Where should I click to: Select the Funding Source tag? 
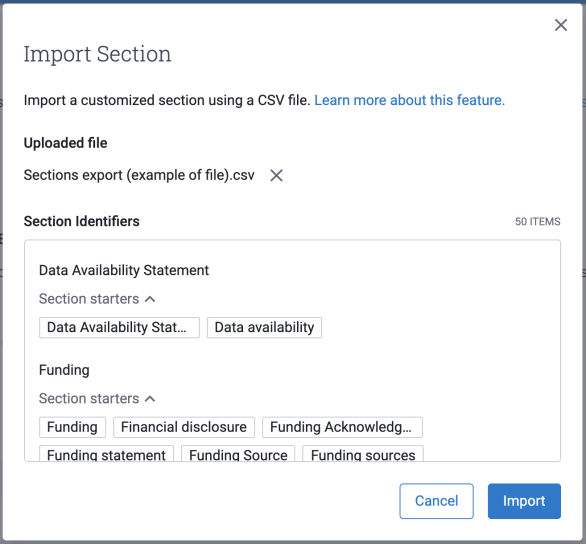coord(238,454)
